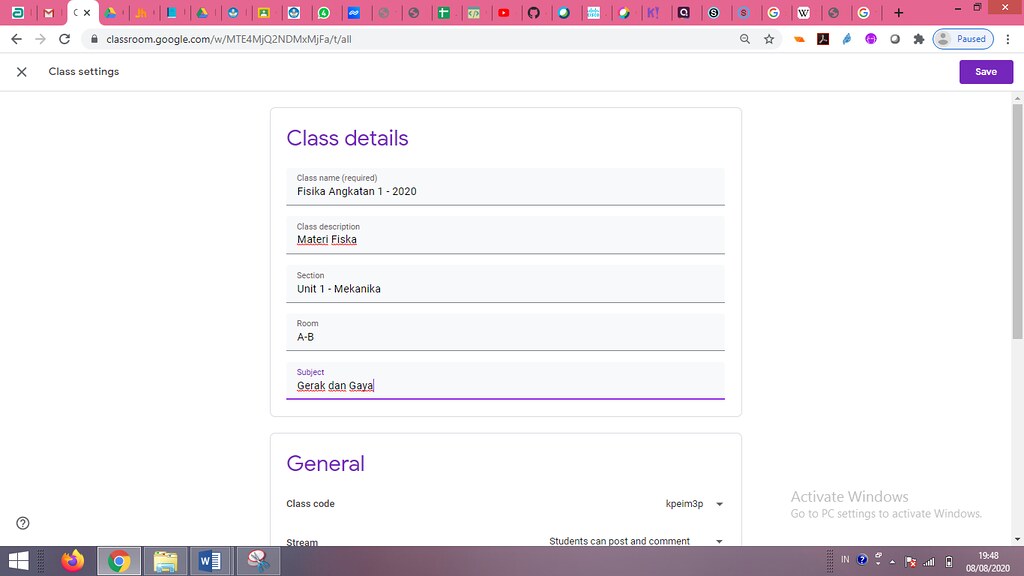Open Microsoft Word from the taskbar
This screenshot has width=1024, height=576.
point(210,561)
